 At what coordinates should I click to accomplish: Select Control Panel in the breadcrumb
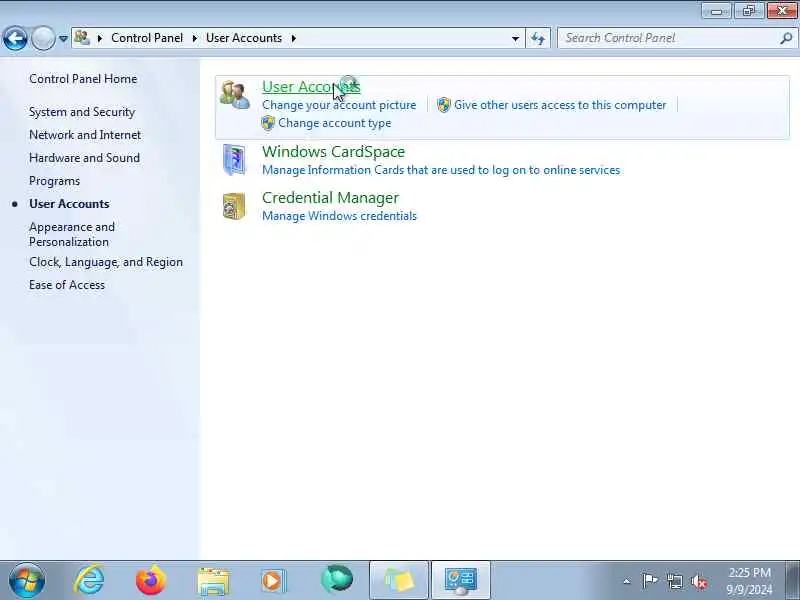pos(147,38)
